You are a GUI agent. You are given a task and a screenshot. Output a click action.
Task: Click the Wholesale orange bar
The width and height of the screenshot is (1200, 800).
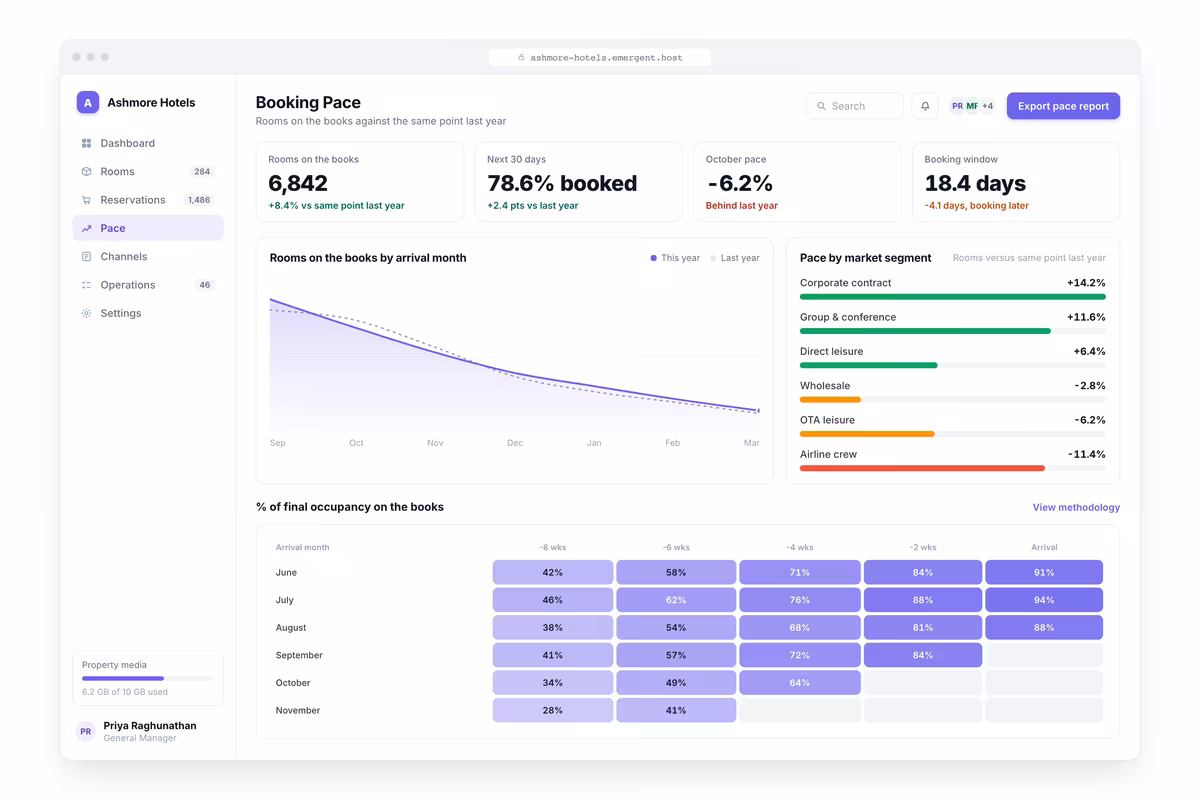click(830, 400)
